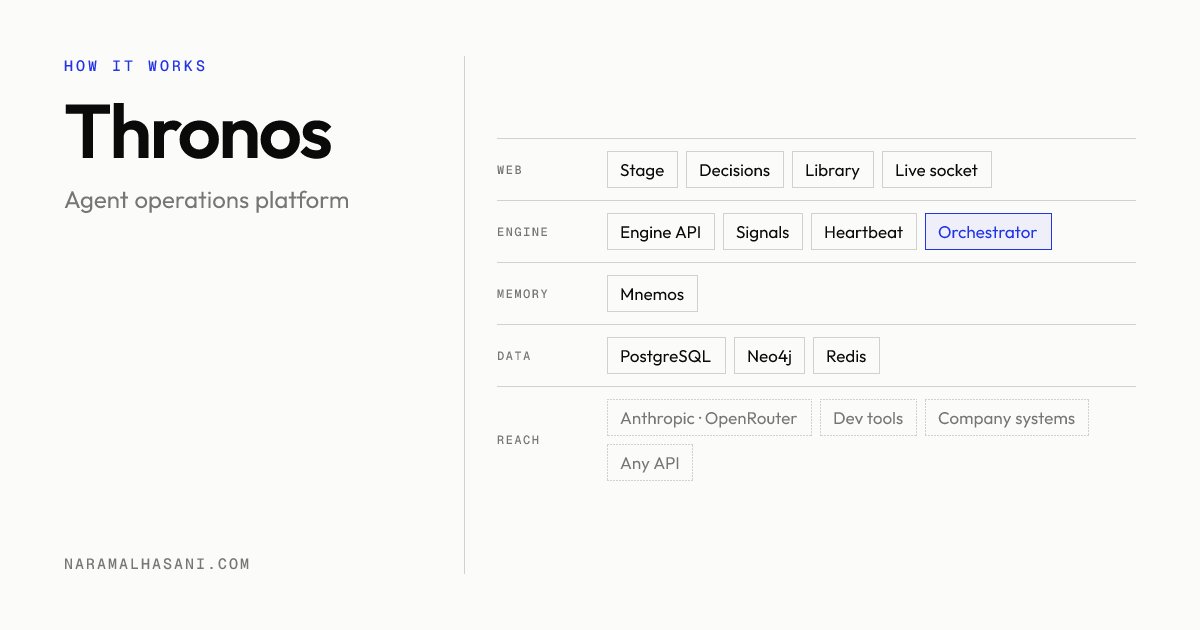Select the Engine API box
Viewport: 1200px width, 630px height.
pos(661,232)
